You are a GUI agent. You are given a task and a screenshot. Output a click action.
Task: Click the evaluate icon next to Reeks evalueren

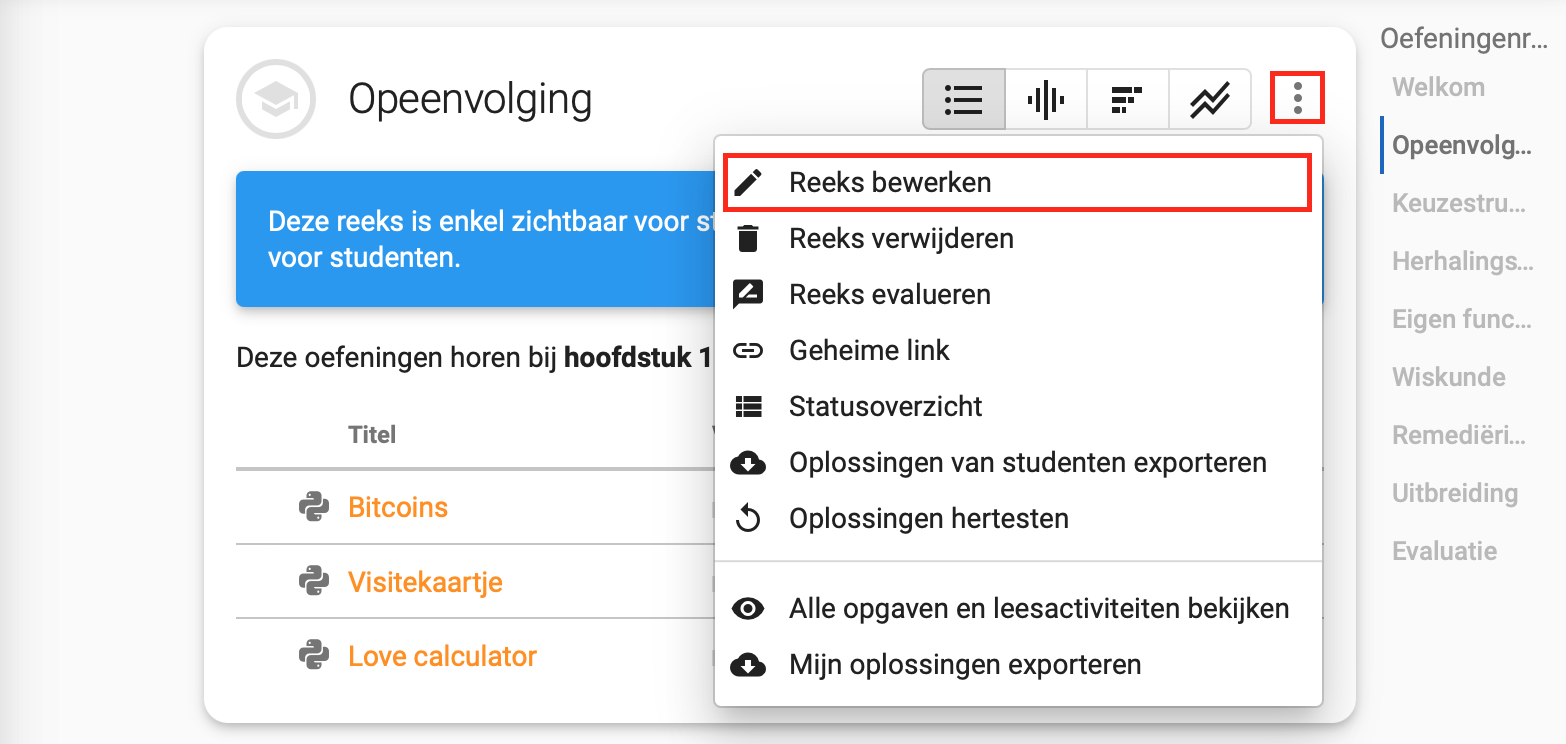pos(748,294)
